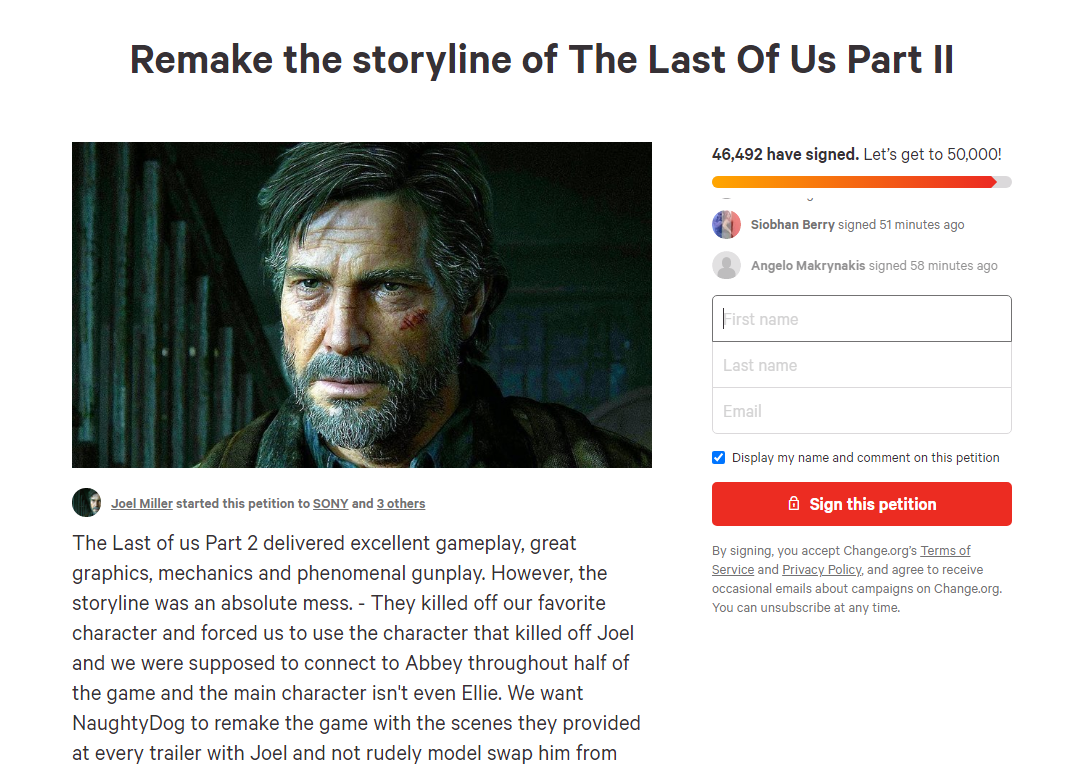Screen dimensions: 1080x770
Task: Focus the Last name field
Action: pyautogui.click(x=861, y=365)
